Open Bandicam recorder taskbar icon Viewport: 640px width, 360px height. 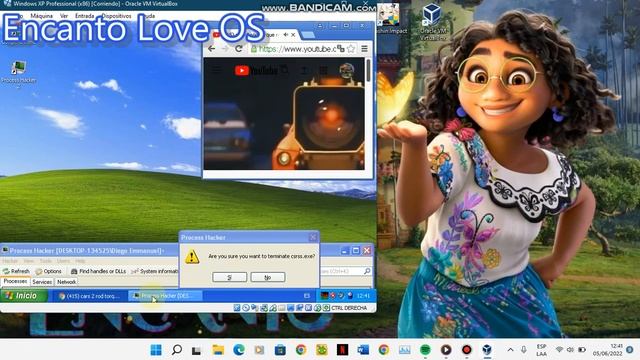(467, 350)
